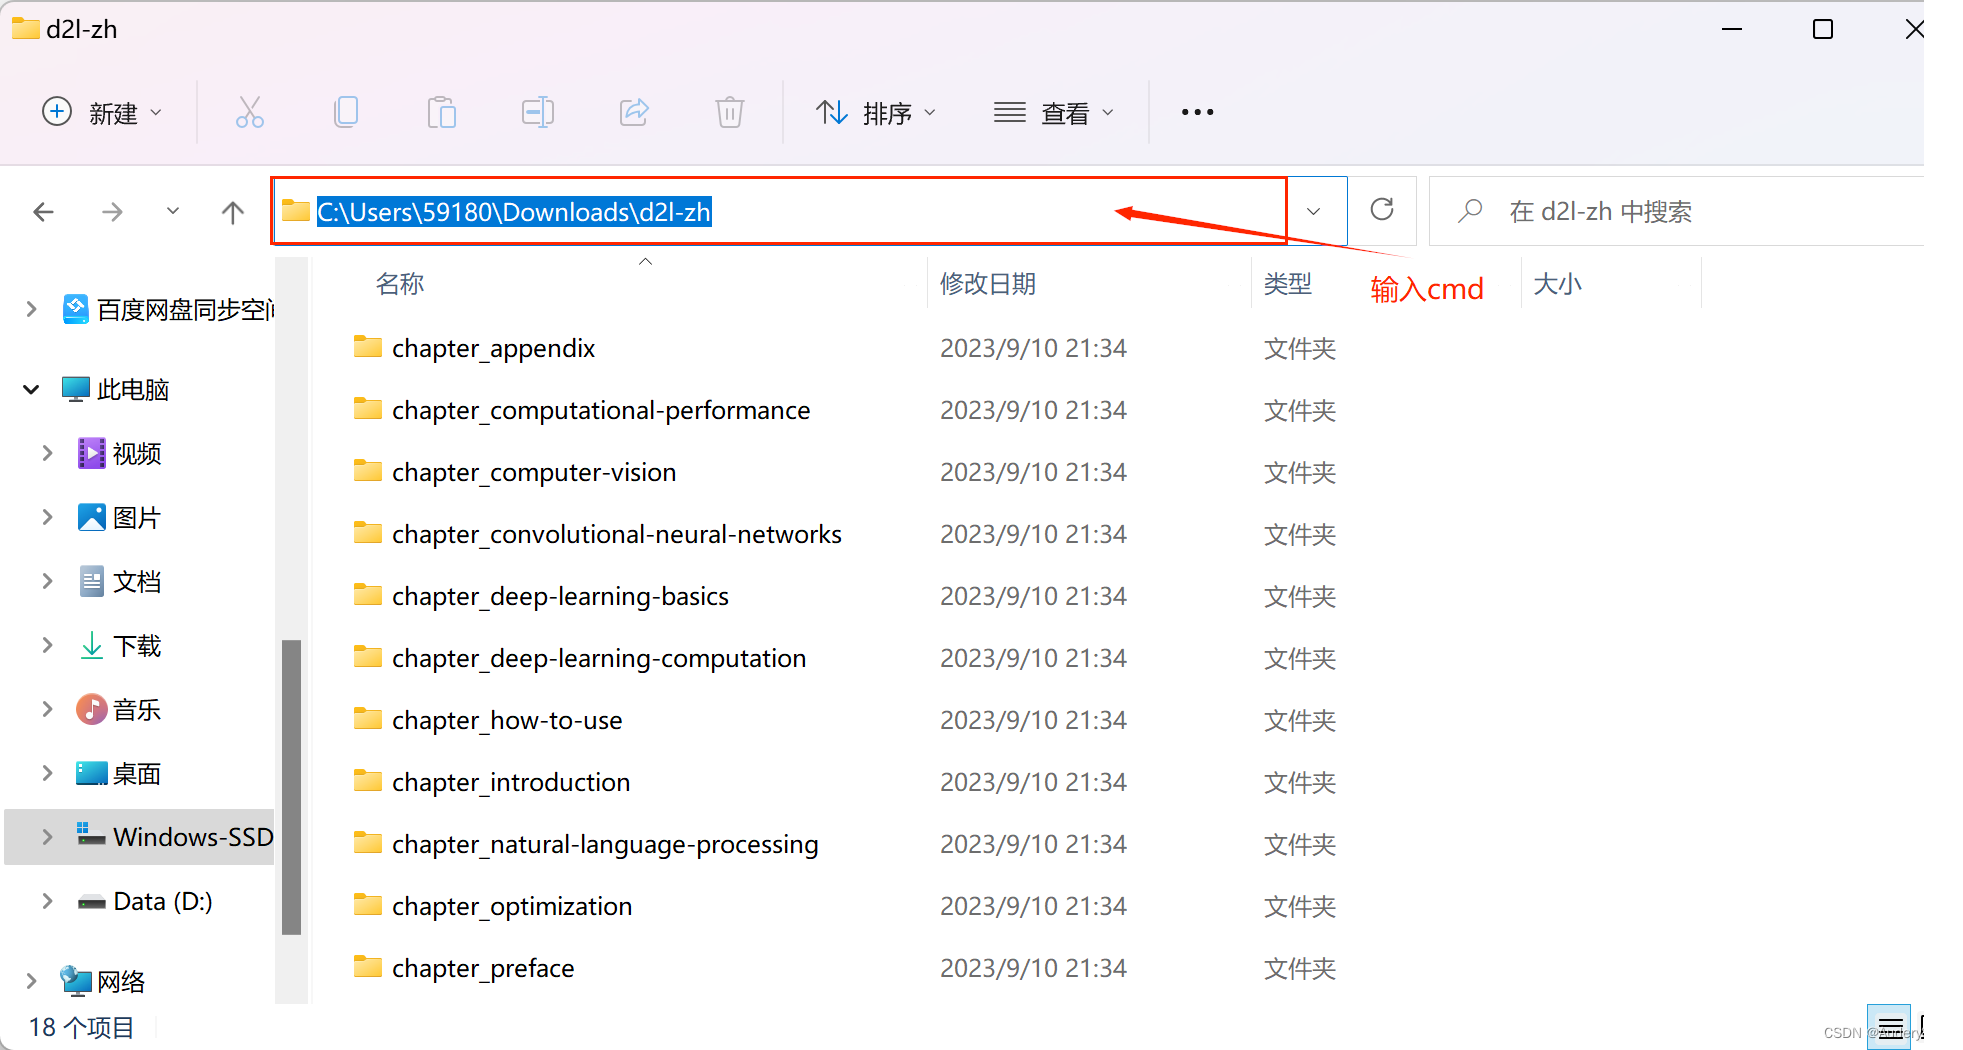Click the Copy icon in toolbar
1963x1050 pixels.
click(x=346, y=112)
